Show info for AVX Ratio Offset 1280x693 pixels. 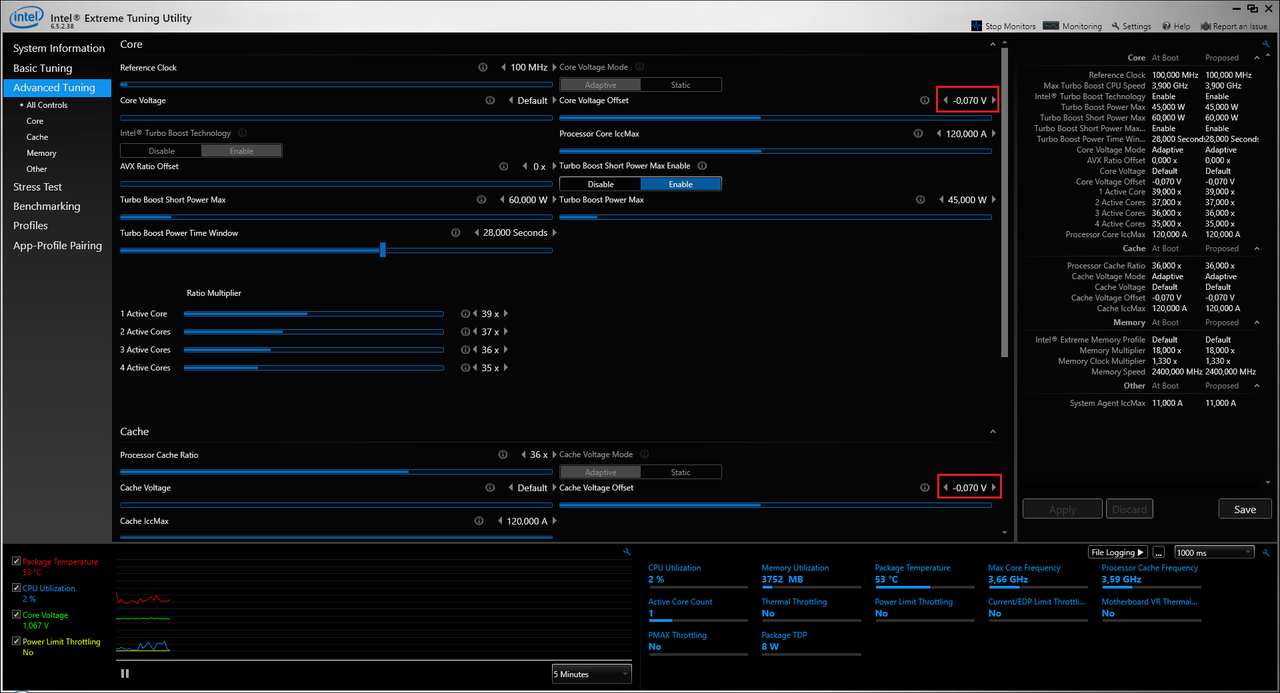[504, 166]
